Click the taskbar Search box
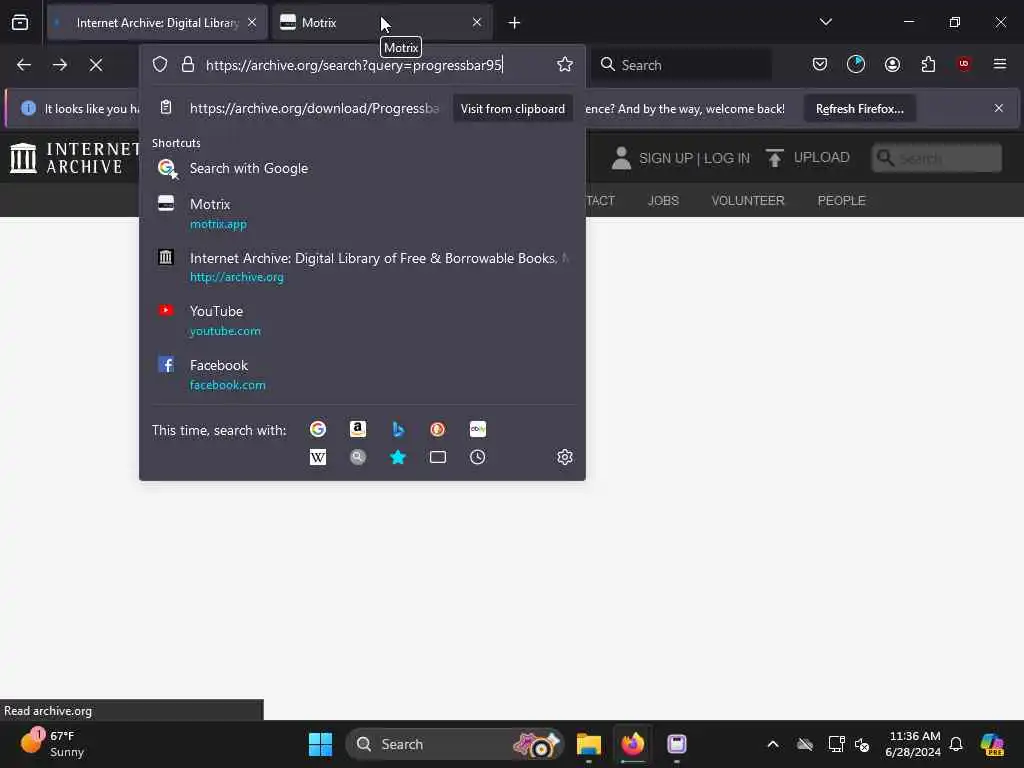1024x768 pixels. point(455,744)
